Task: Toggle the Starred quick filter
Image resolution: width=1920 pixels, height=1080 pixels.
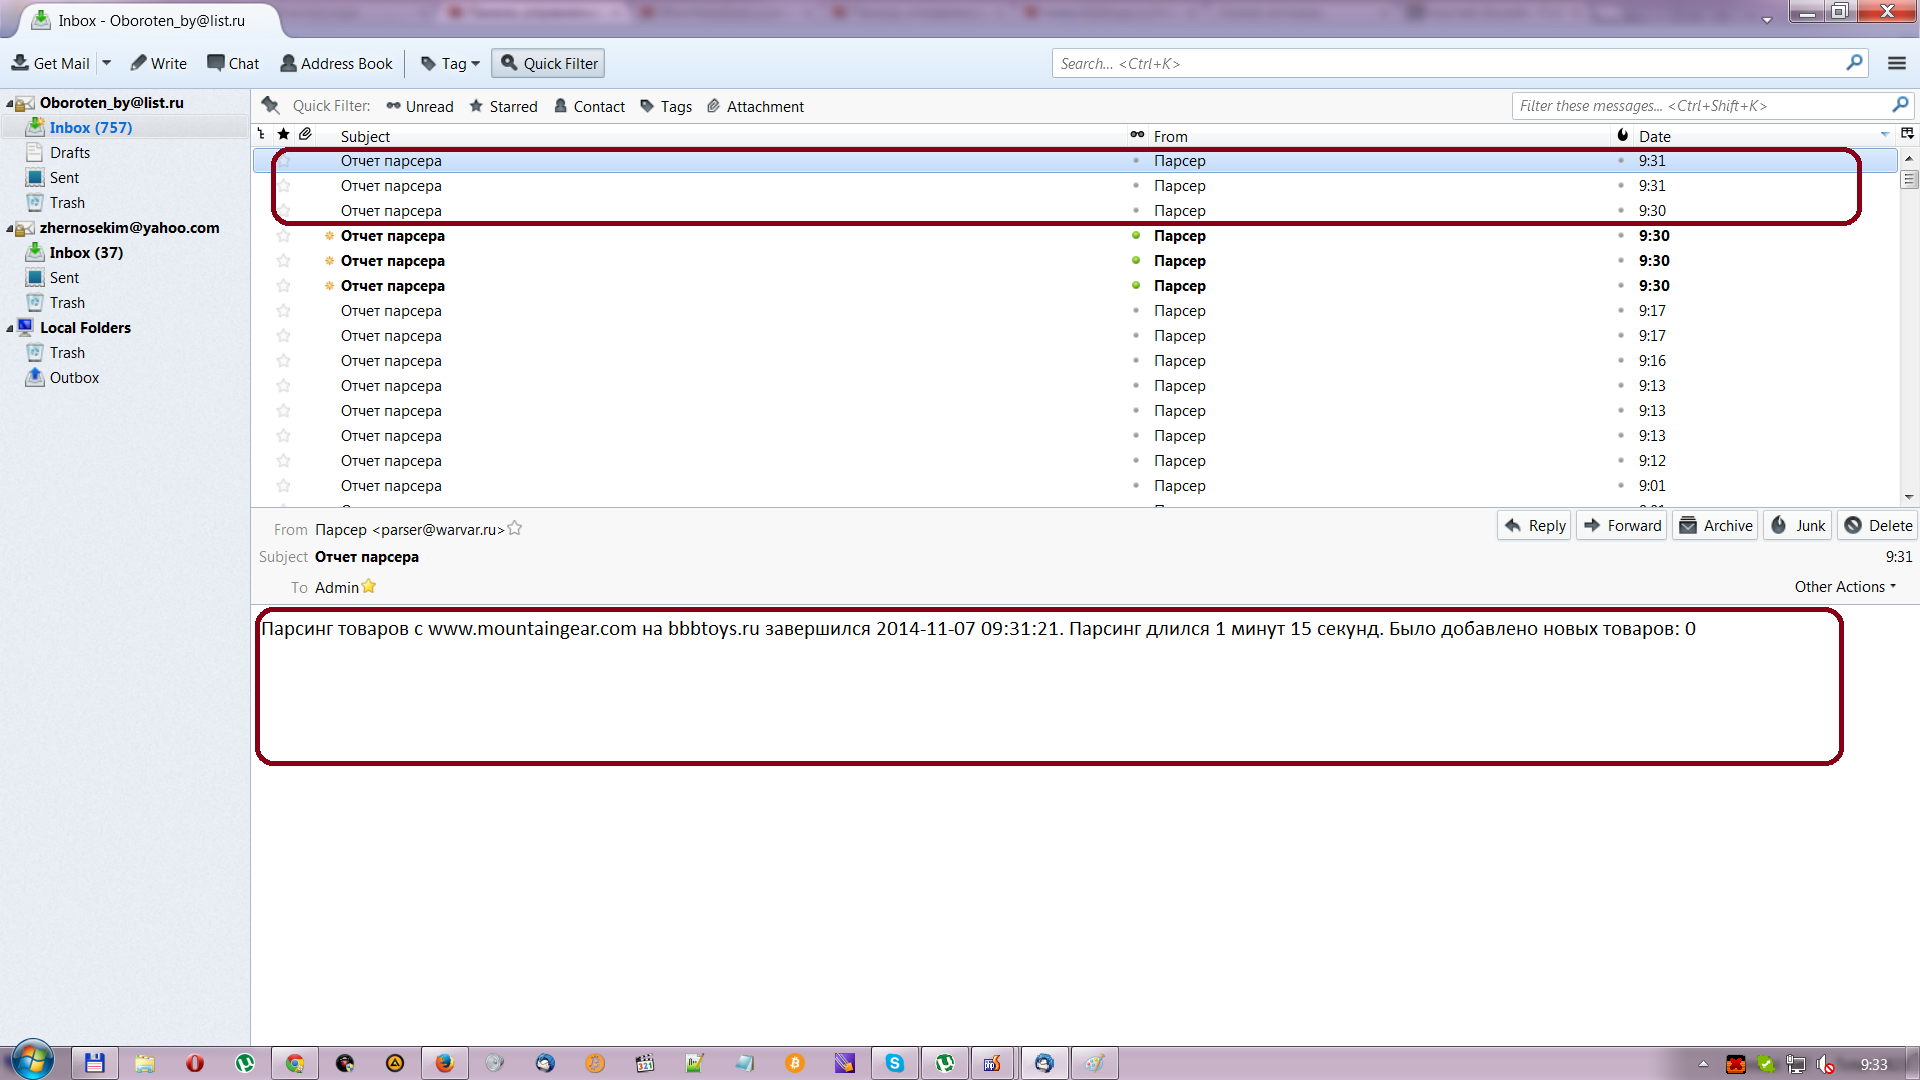Action: 503,106
